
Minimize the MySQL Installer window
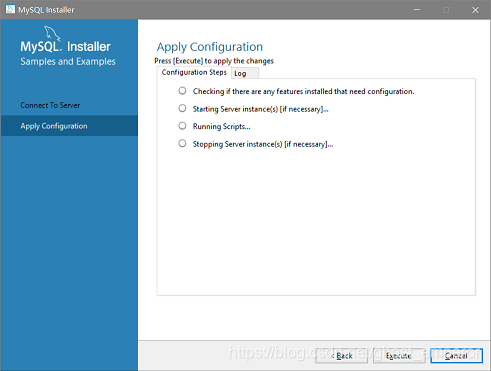[417, 10]
